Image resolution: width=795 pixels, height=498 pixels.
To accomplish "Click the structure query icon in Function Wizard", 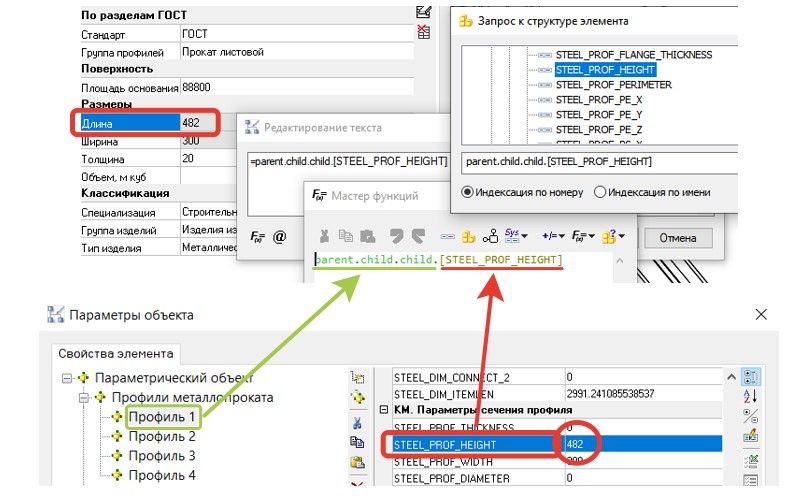I will pos(467,237).
